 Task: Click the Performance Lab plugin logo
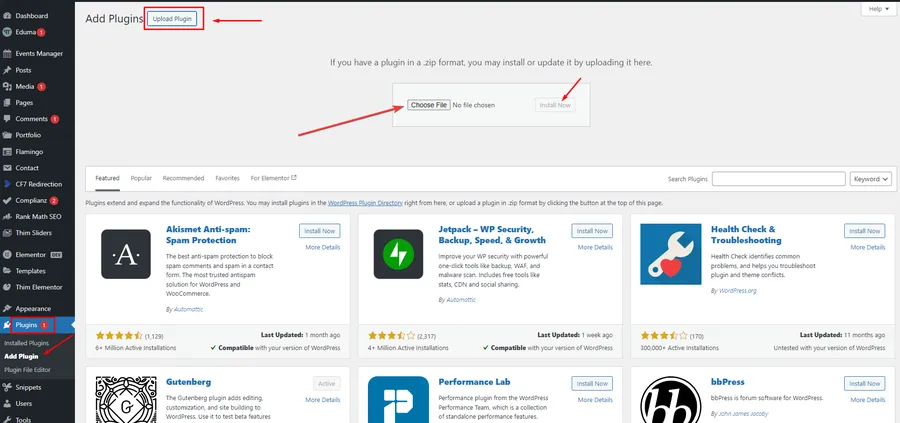(398, 399)
